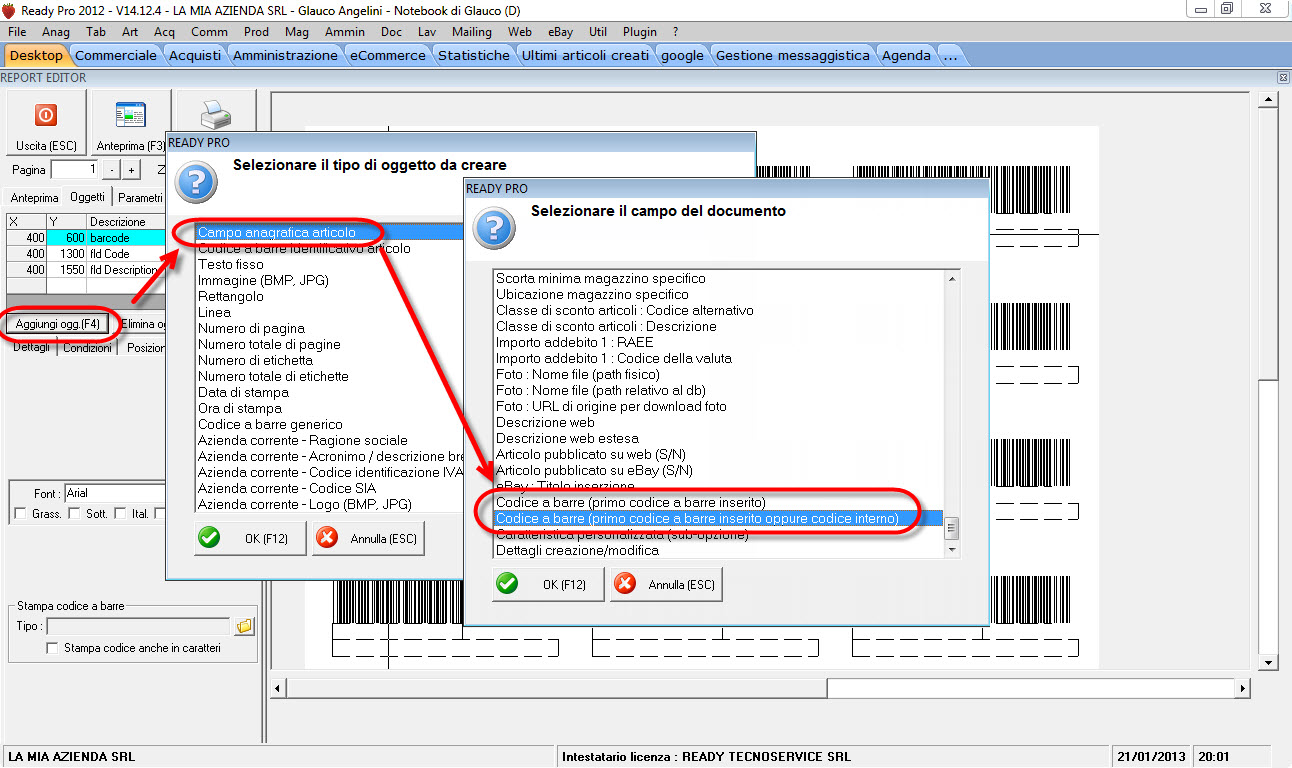Open the Agenda tab

pos(906,55)
